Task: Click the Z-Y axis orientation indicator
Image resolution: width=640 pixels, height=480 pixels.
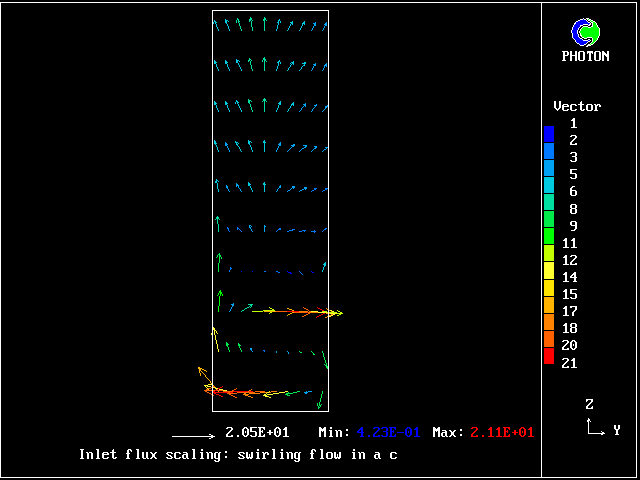Action: 596,421
